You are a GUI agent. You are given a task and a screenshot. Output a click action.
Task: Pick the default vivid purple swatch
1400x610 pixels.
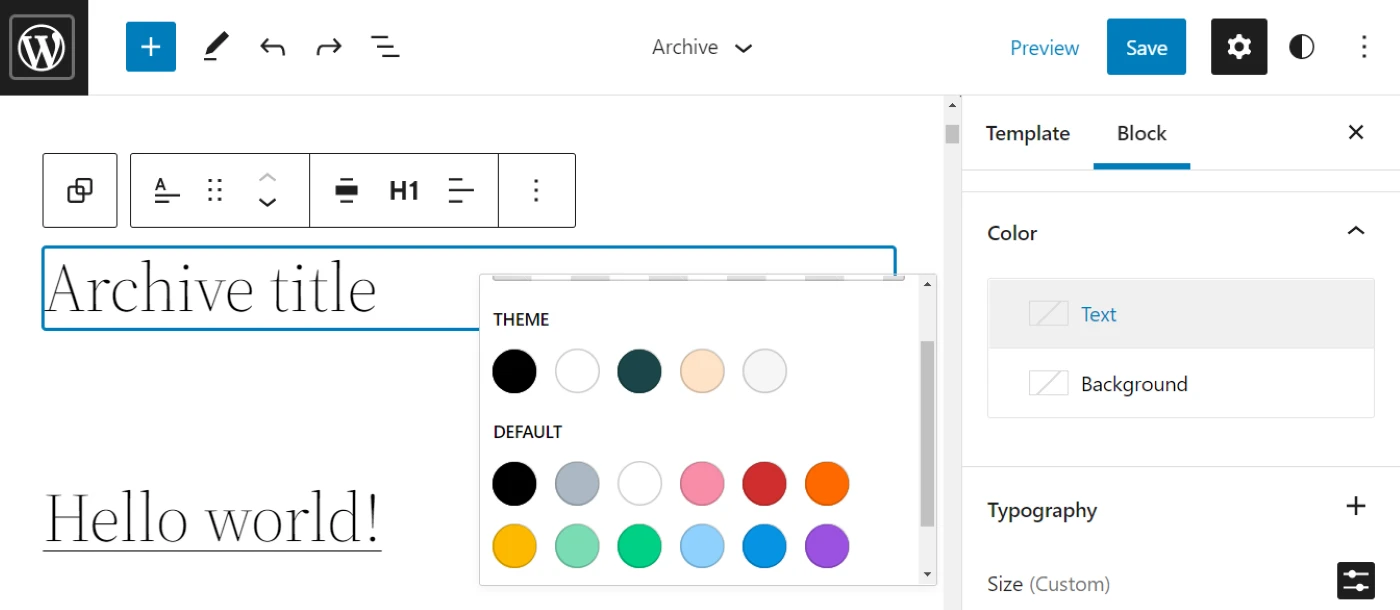[x=827, y=547]
